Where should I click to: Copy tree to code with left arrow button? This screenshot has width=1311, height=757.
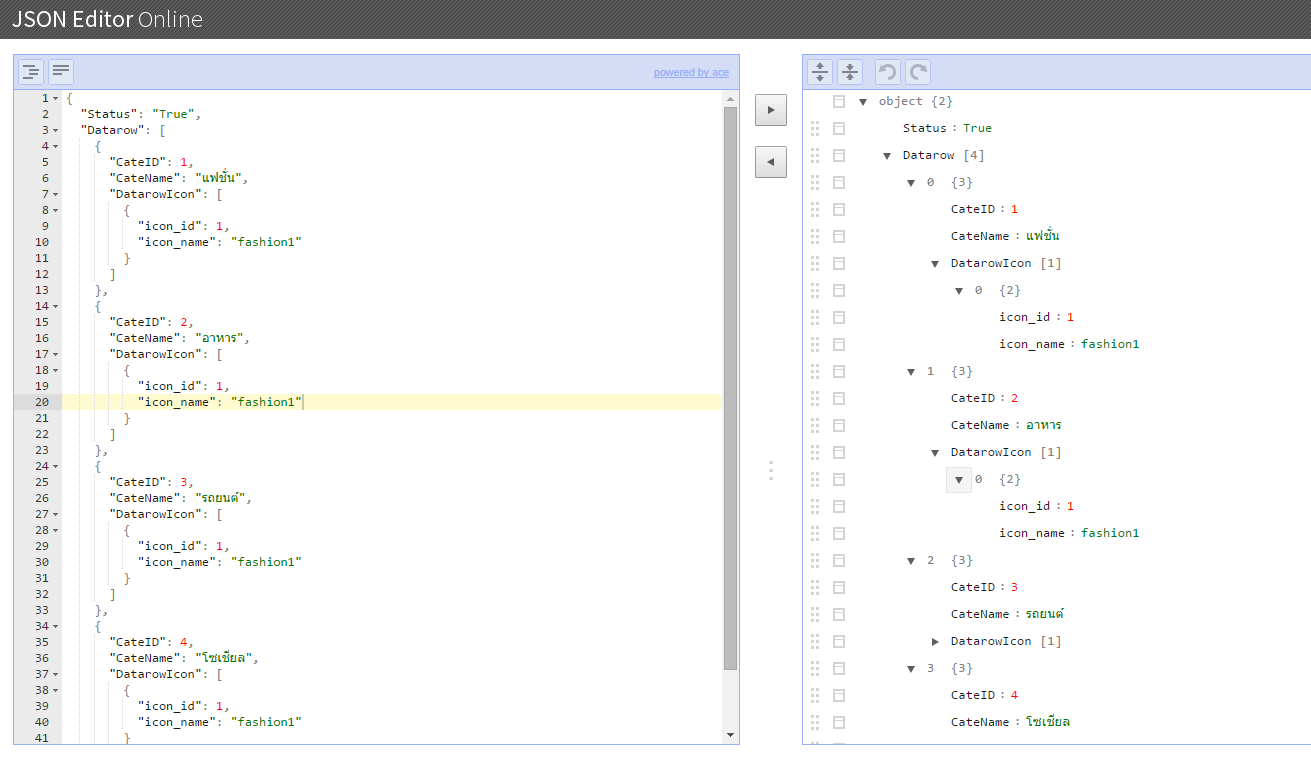click(x=770, y=161)
